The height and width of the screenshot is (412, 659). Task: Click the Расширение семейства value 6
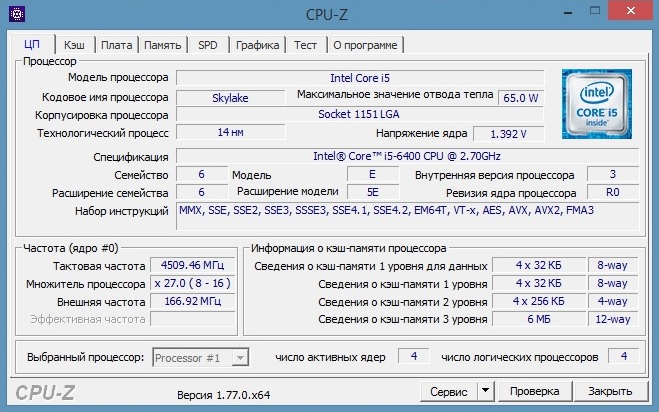click(x=202, y=192)
